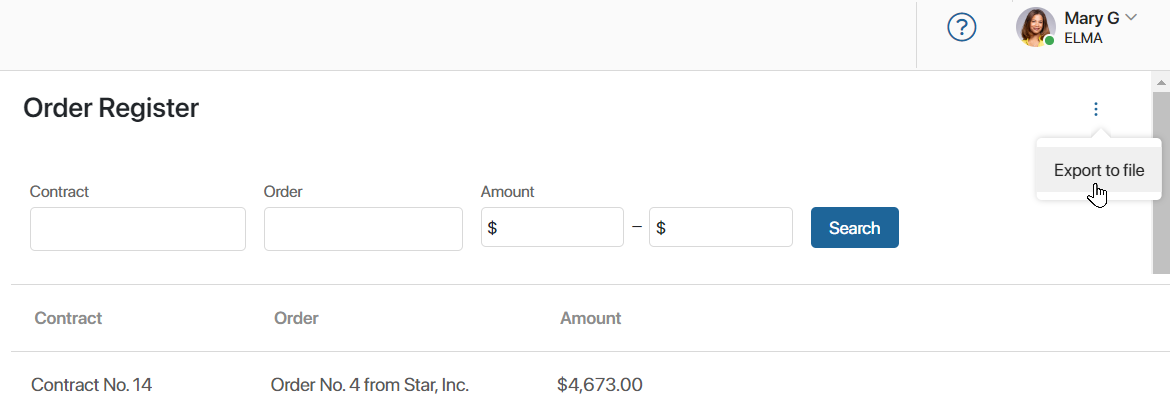Select Export to file menu item
Image resolution: width=1170 pixels, height=414 pixels.
point(1098,170)
